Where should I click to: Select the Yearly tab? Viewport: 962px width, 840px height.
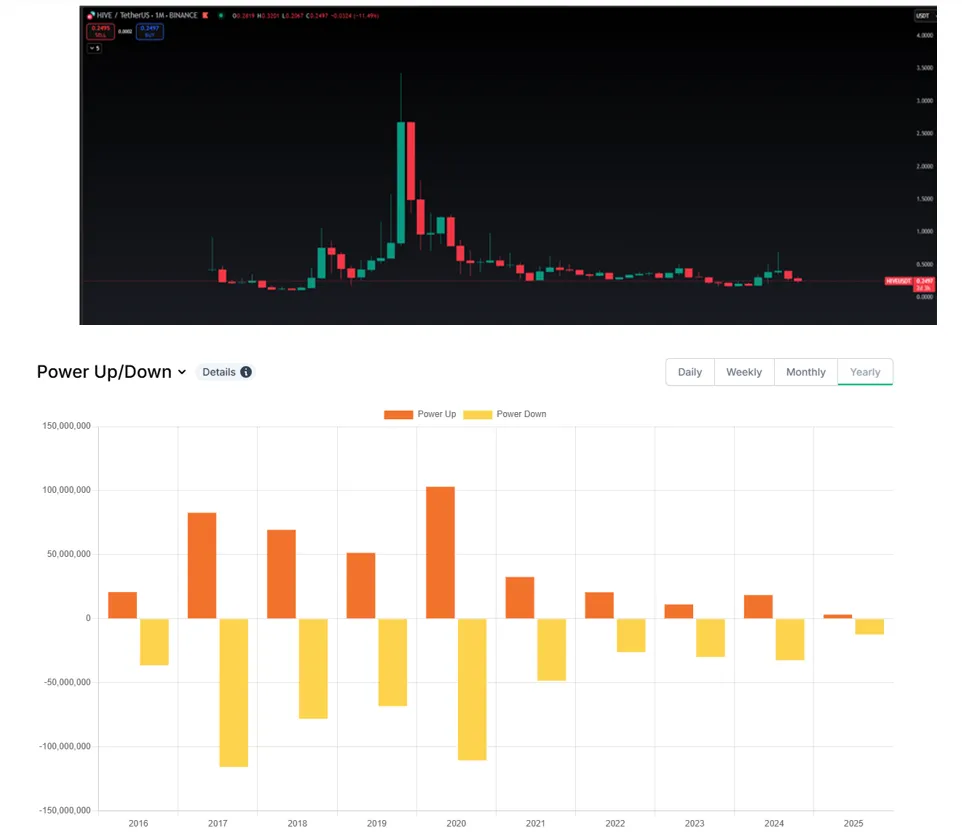click(865, 372)
